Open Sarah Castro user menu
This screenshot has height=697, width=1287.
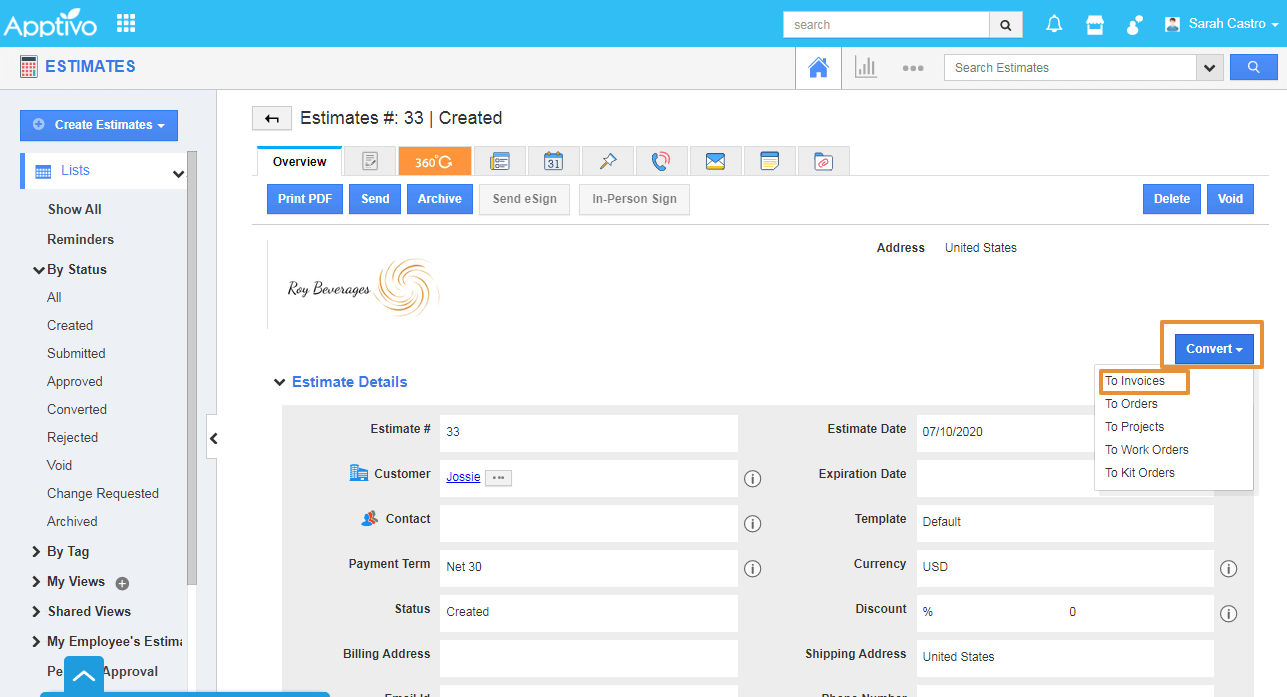(x=1221, y=24)
